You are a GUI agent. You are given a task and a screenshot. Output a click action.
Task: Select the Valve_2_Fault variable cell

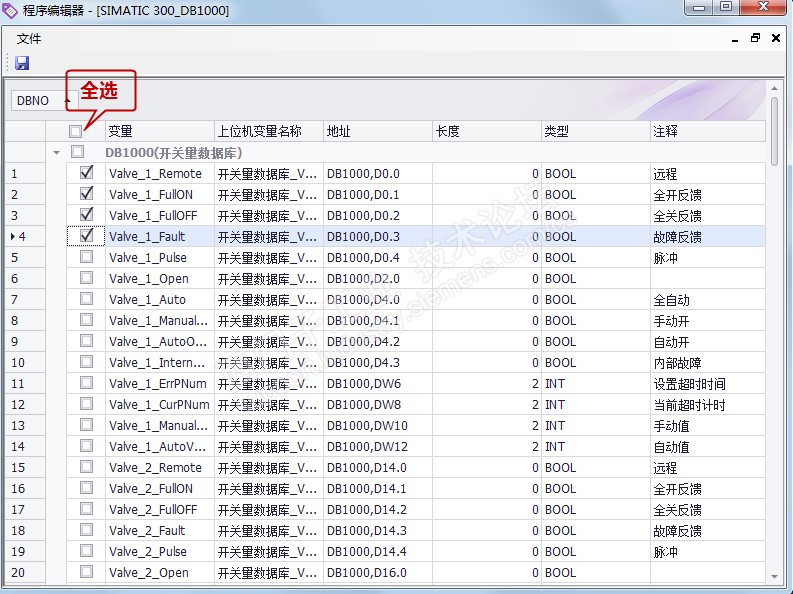(x=160, y=530)
